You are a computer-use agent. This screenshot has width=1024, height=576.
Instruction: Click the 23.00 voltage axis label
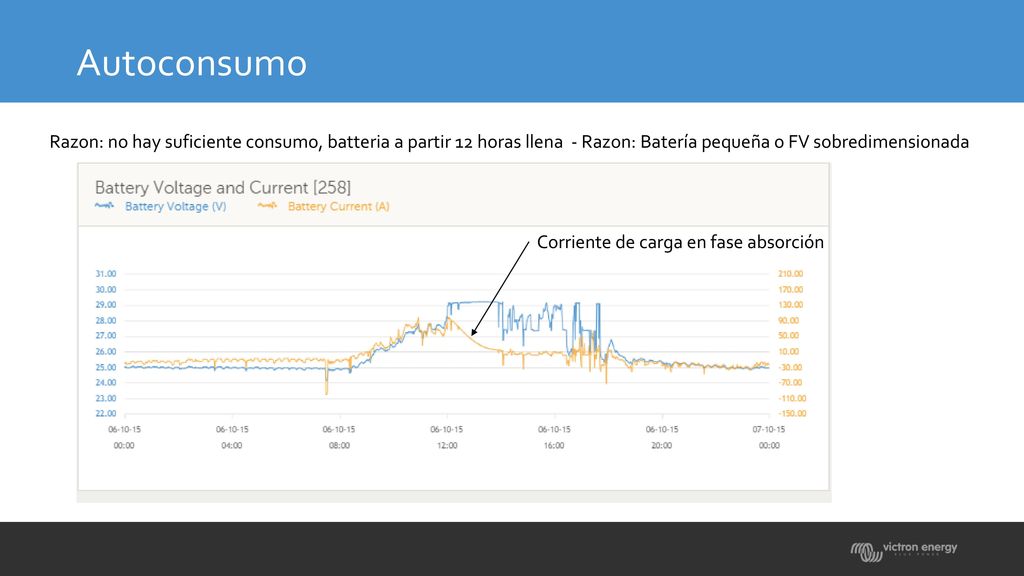pos(106,398)
